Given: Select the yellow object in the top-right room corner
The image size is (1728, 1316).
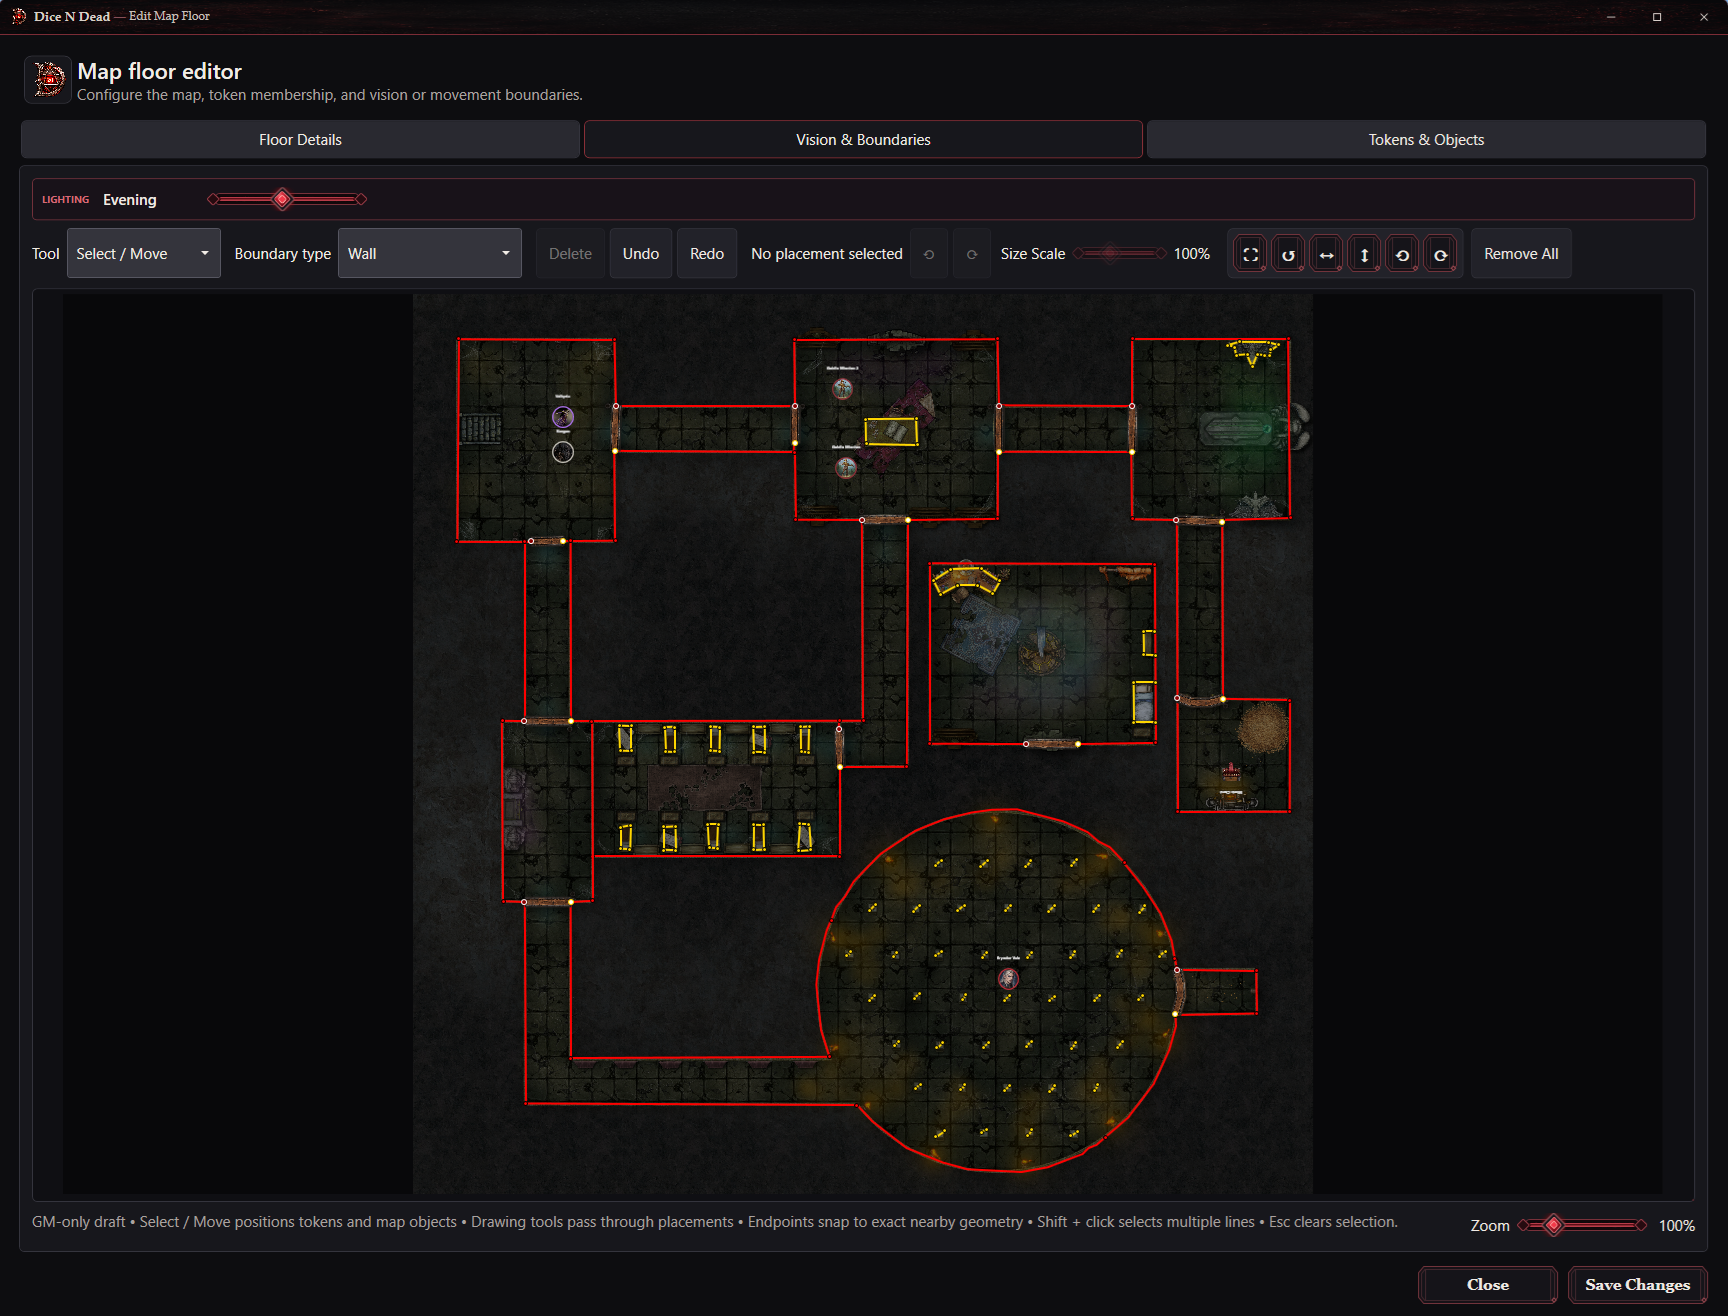Looking at the screenshot, I should (x=1253, y=351).
